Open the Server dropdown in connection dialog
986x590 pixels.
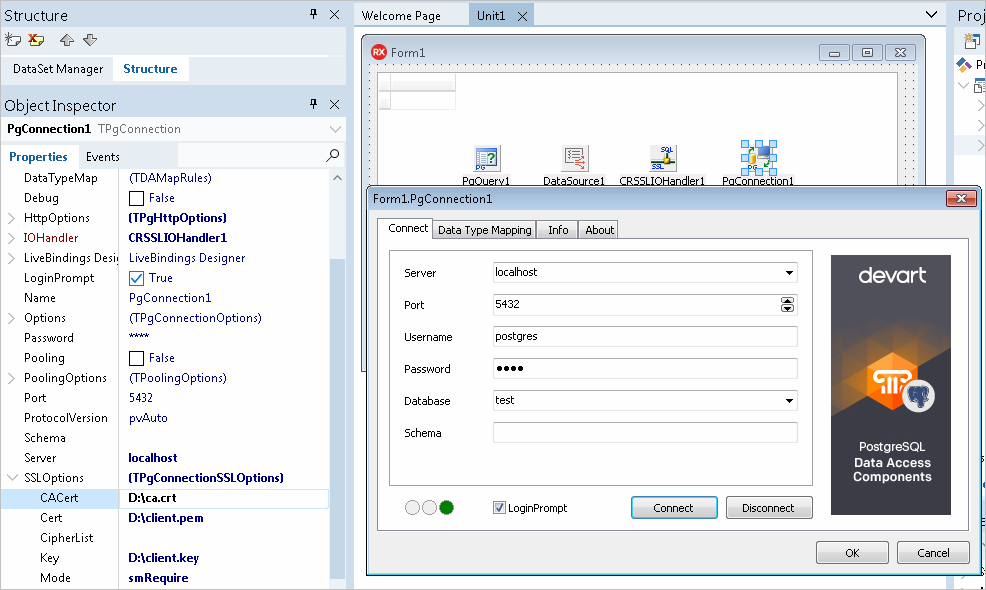[x=789, y=272]
